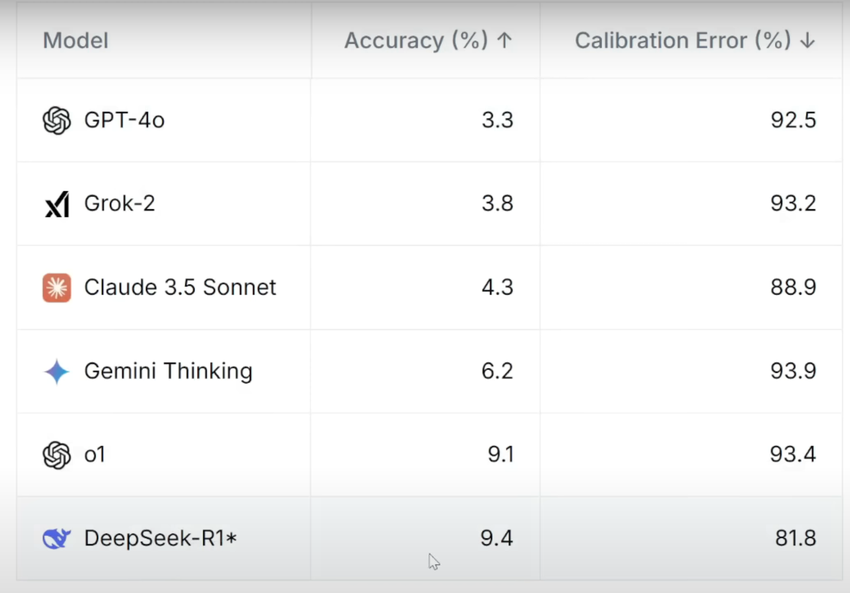This screenshot has height=593, width=850.
Task: Sort by the Calibration Error down arrow
Action: tap(808, 41)
